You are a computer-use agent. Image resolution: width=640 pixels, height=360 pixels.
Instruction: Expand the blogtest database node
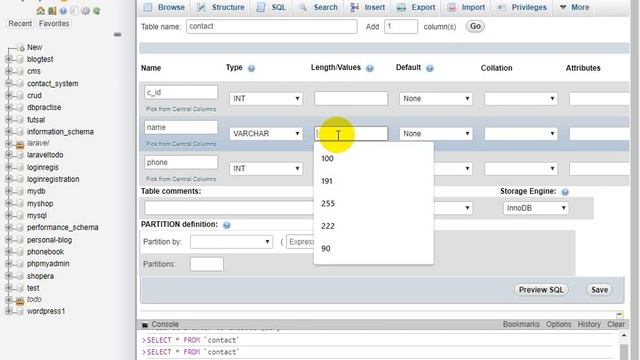[x=9, y=59]
